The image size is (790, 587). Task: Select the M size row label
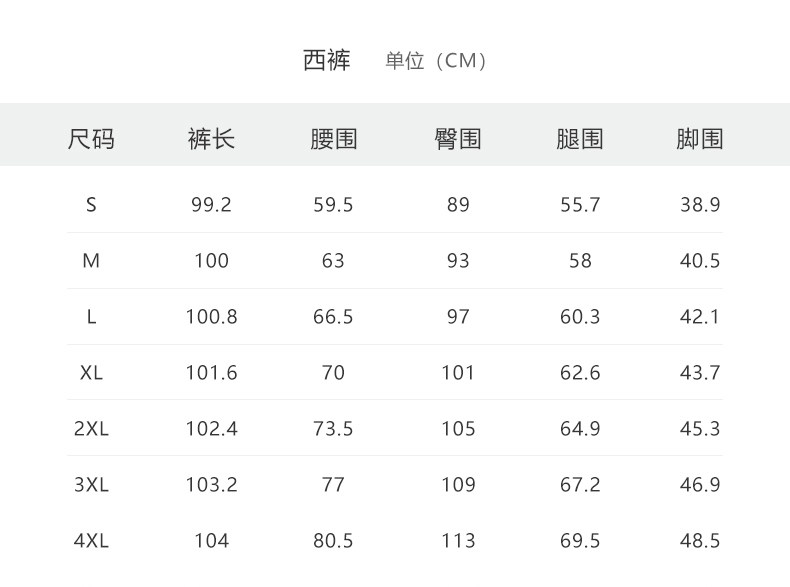click(x=91, y=261)
